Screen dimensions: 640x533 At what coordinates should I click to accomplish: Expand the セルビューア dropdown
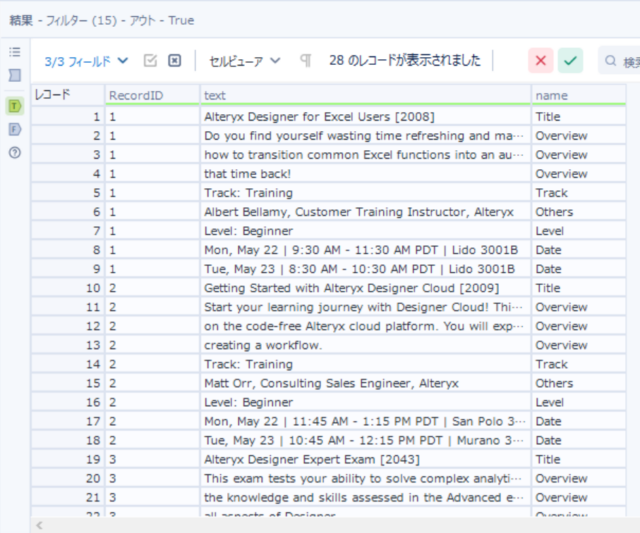point(245,61)
